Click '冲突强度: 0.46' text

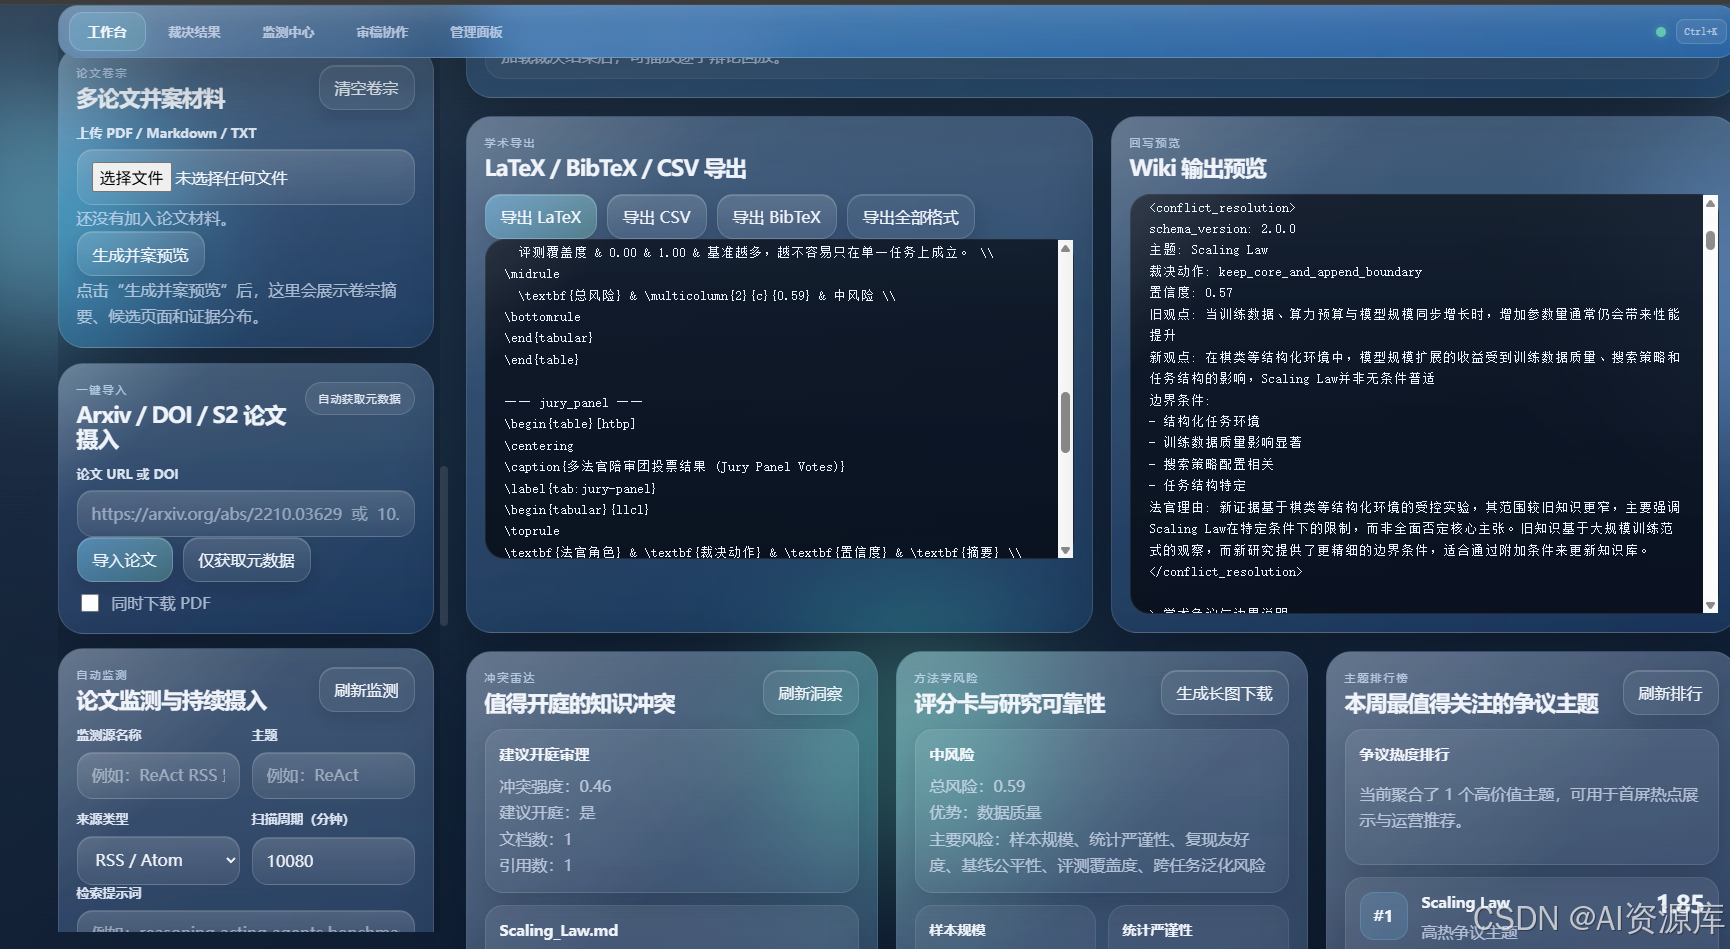click(x=555, y=786)
